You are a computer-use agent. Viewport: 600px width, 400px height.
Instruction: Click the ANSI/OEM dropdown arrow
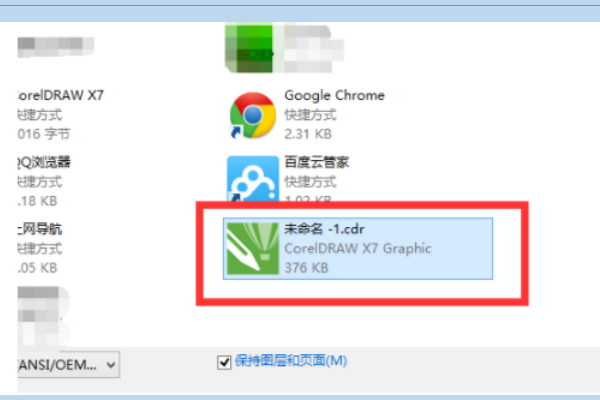[111, 365]
